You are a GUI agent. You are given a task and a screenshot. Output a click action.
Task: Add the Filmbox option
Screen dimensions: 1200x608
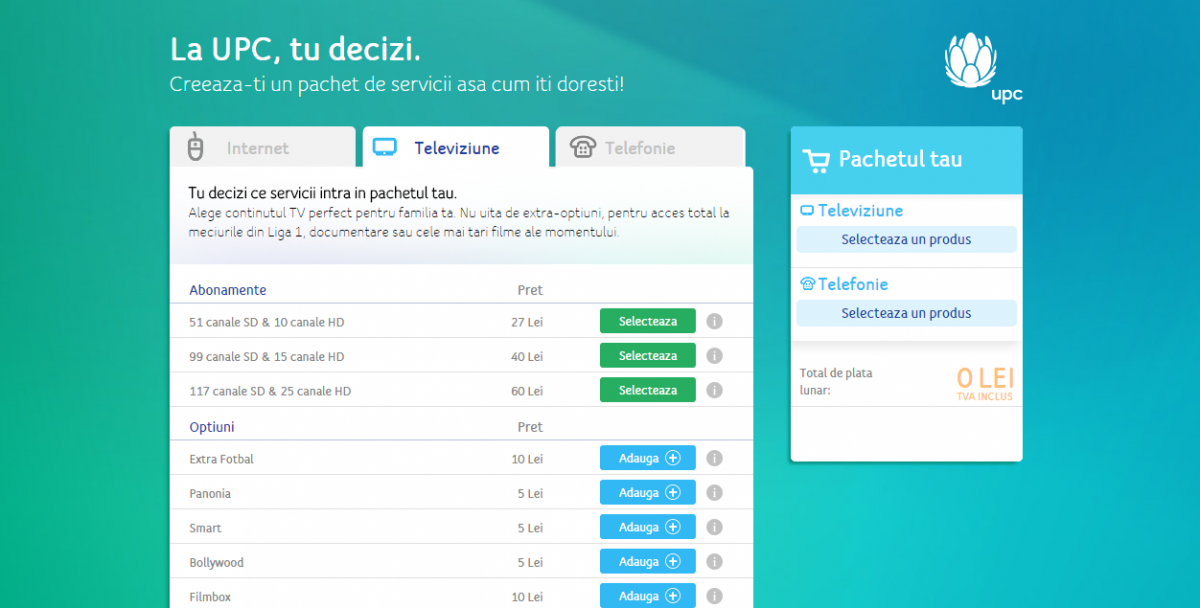click(647, 595)
